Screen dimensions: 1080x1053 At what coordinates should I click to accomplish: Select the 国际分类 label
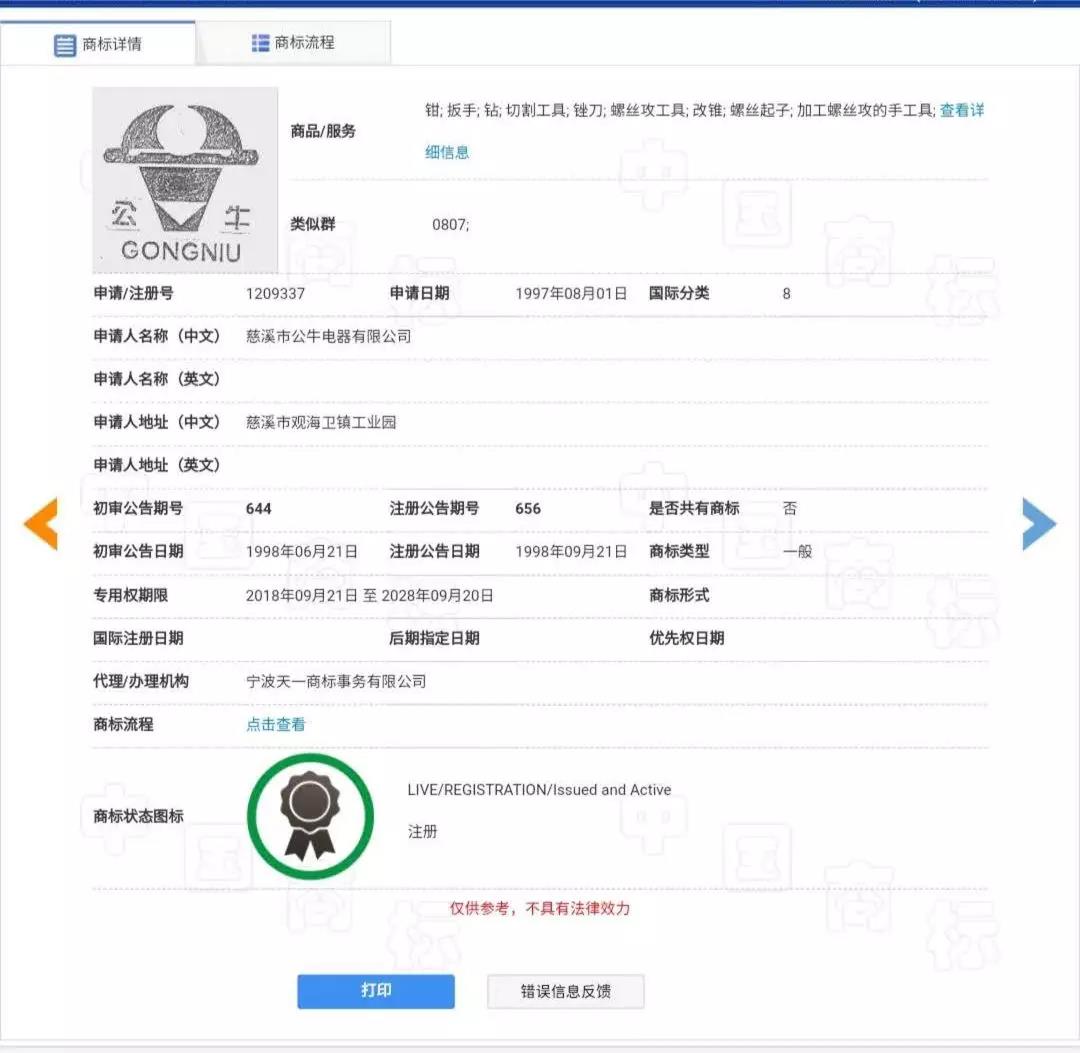point(679,293)
